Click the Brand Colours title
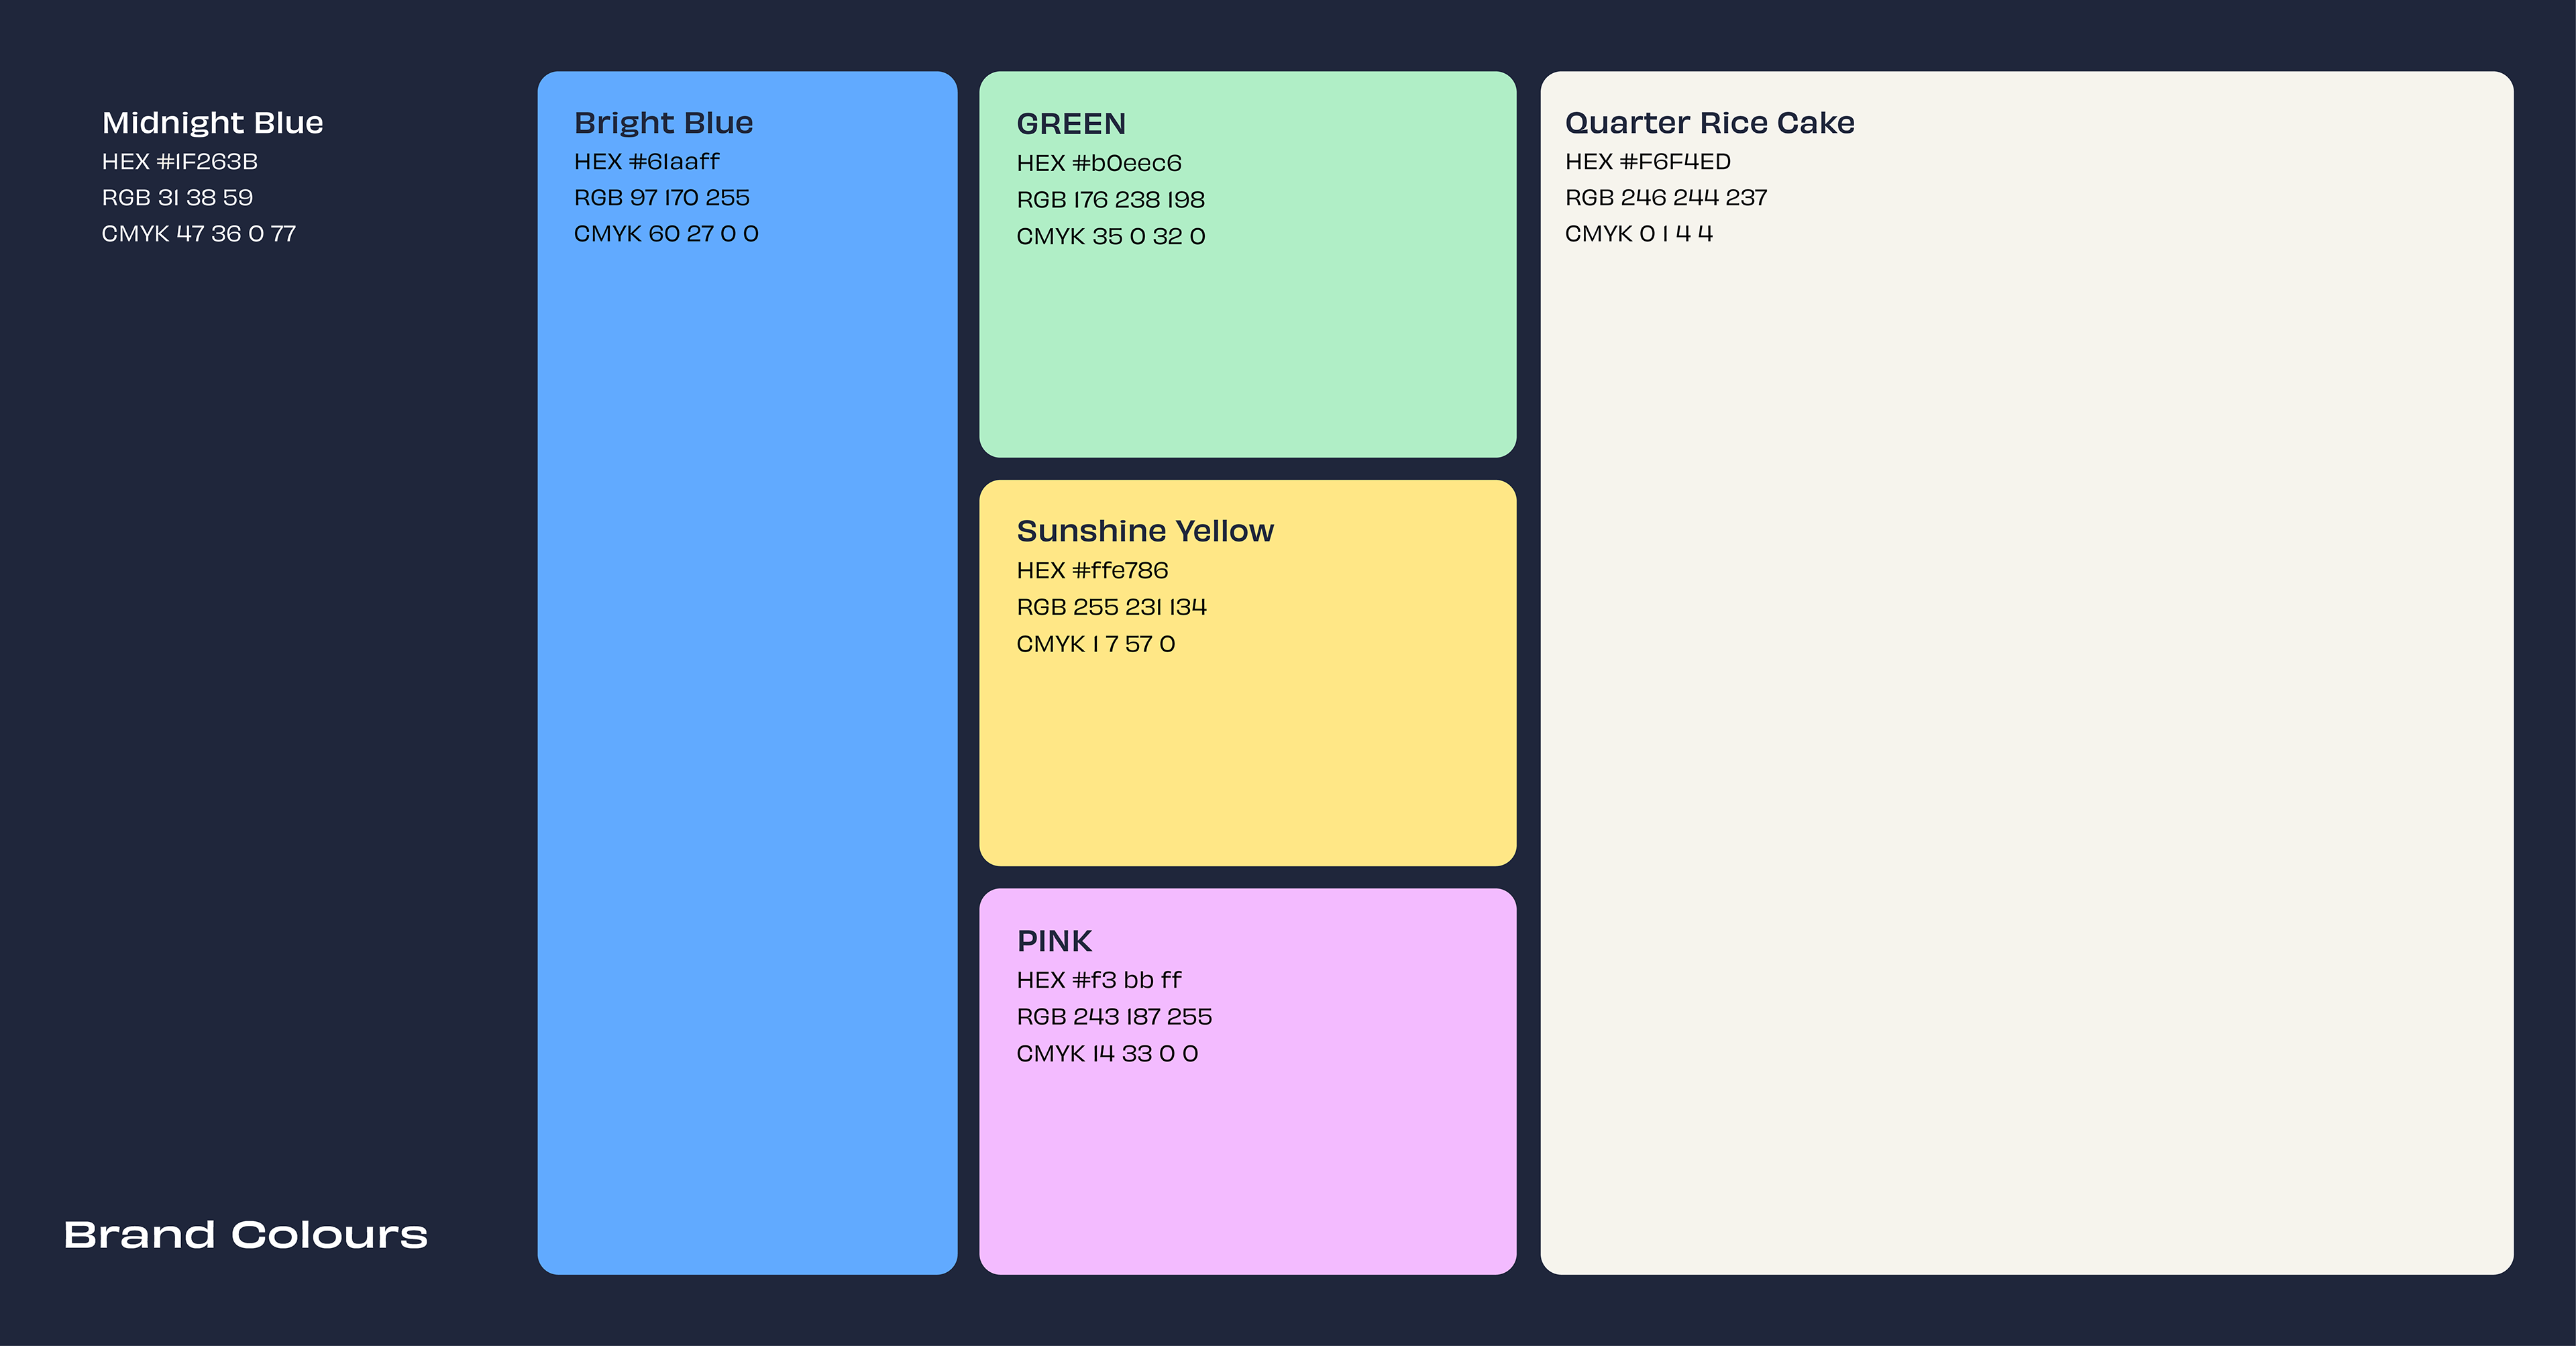The height and width of the screenshot is (1346, 2576). (x=246, y=1235)
